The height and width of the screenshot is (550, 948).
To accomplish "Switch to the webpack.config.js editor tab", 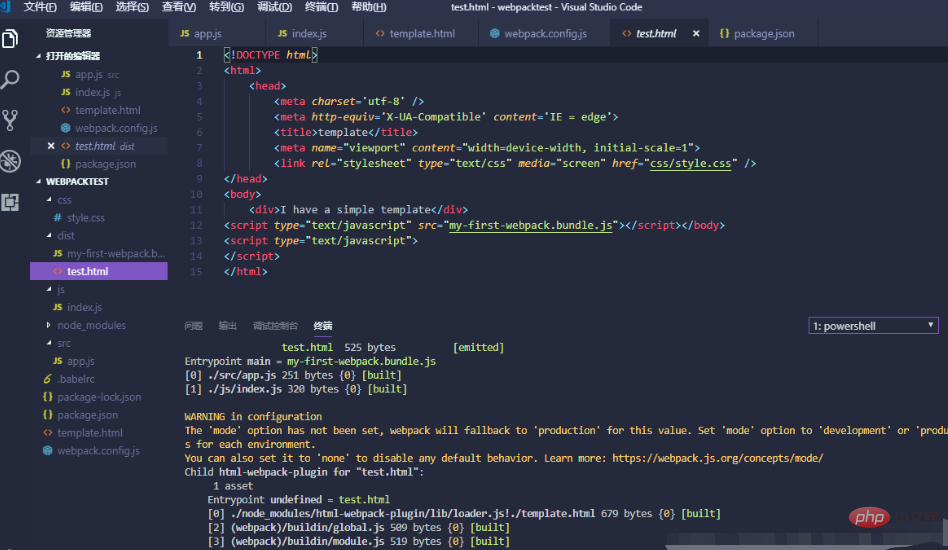I will [544, 33].
